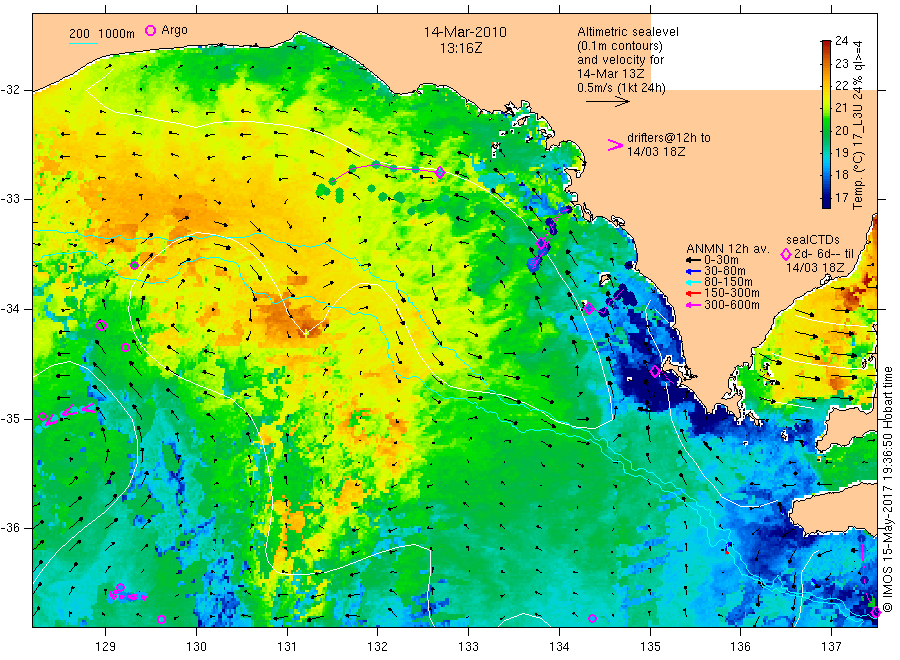Click the seal CTD diamond near 133.8E, -33.4
Image resolution: width=900 pixels, height=660 pixels.
pos(541,243)
